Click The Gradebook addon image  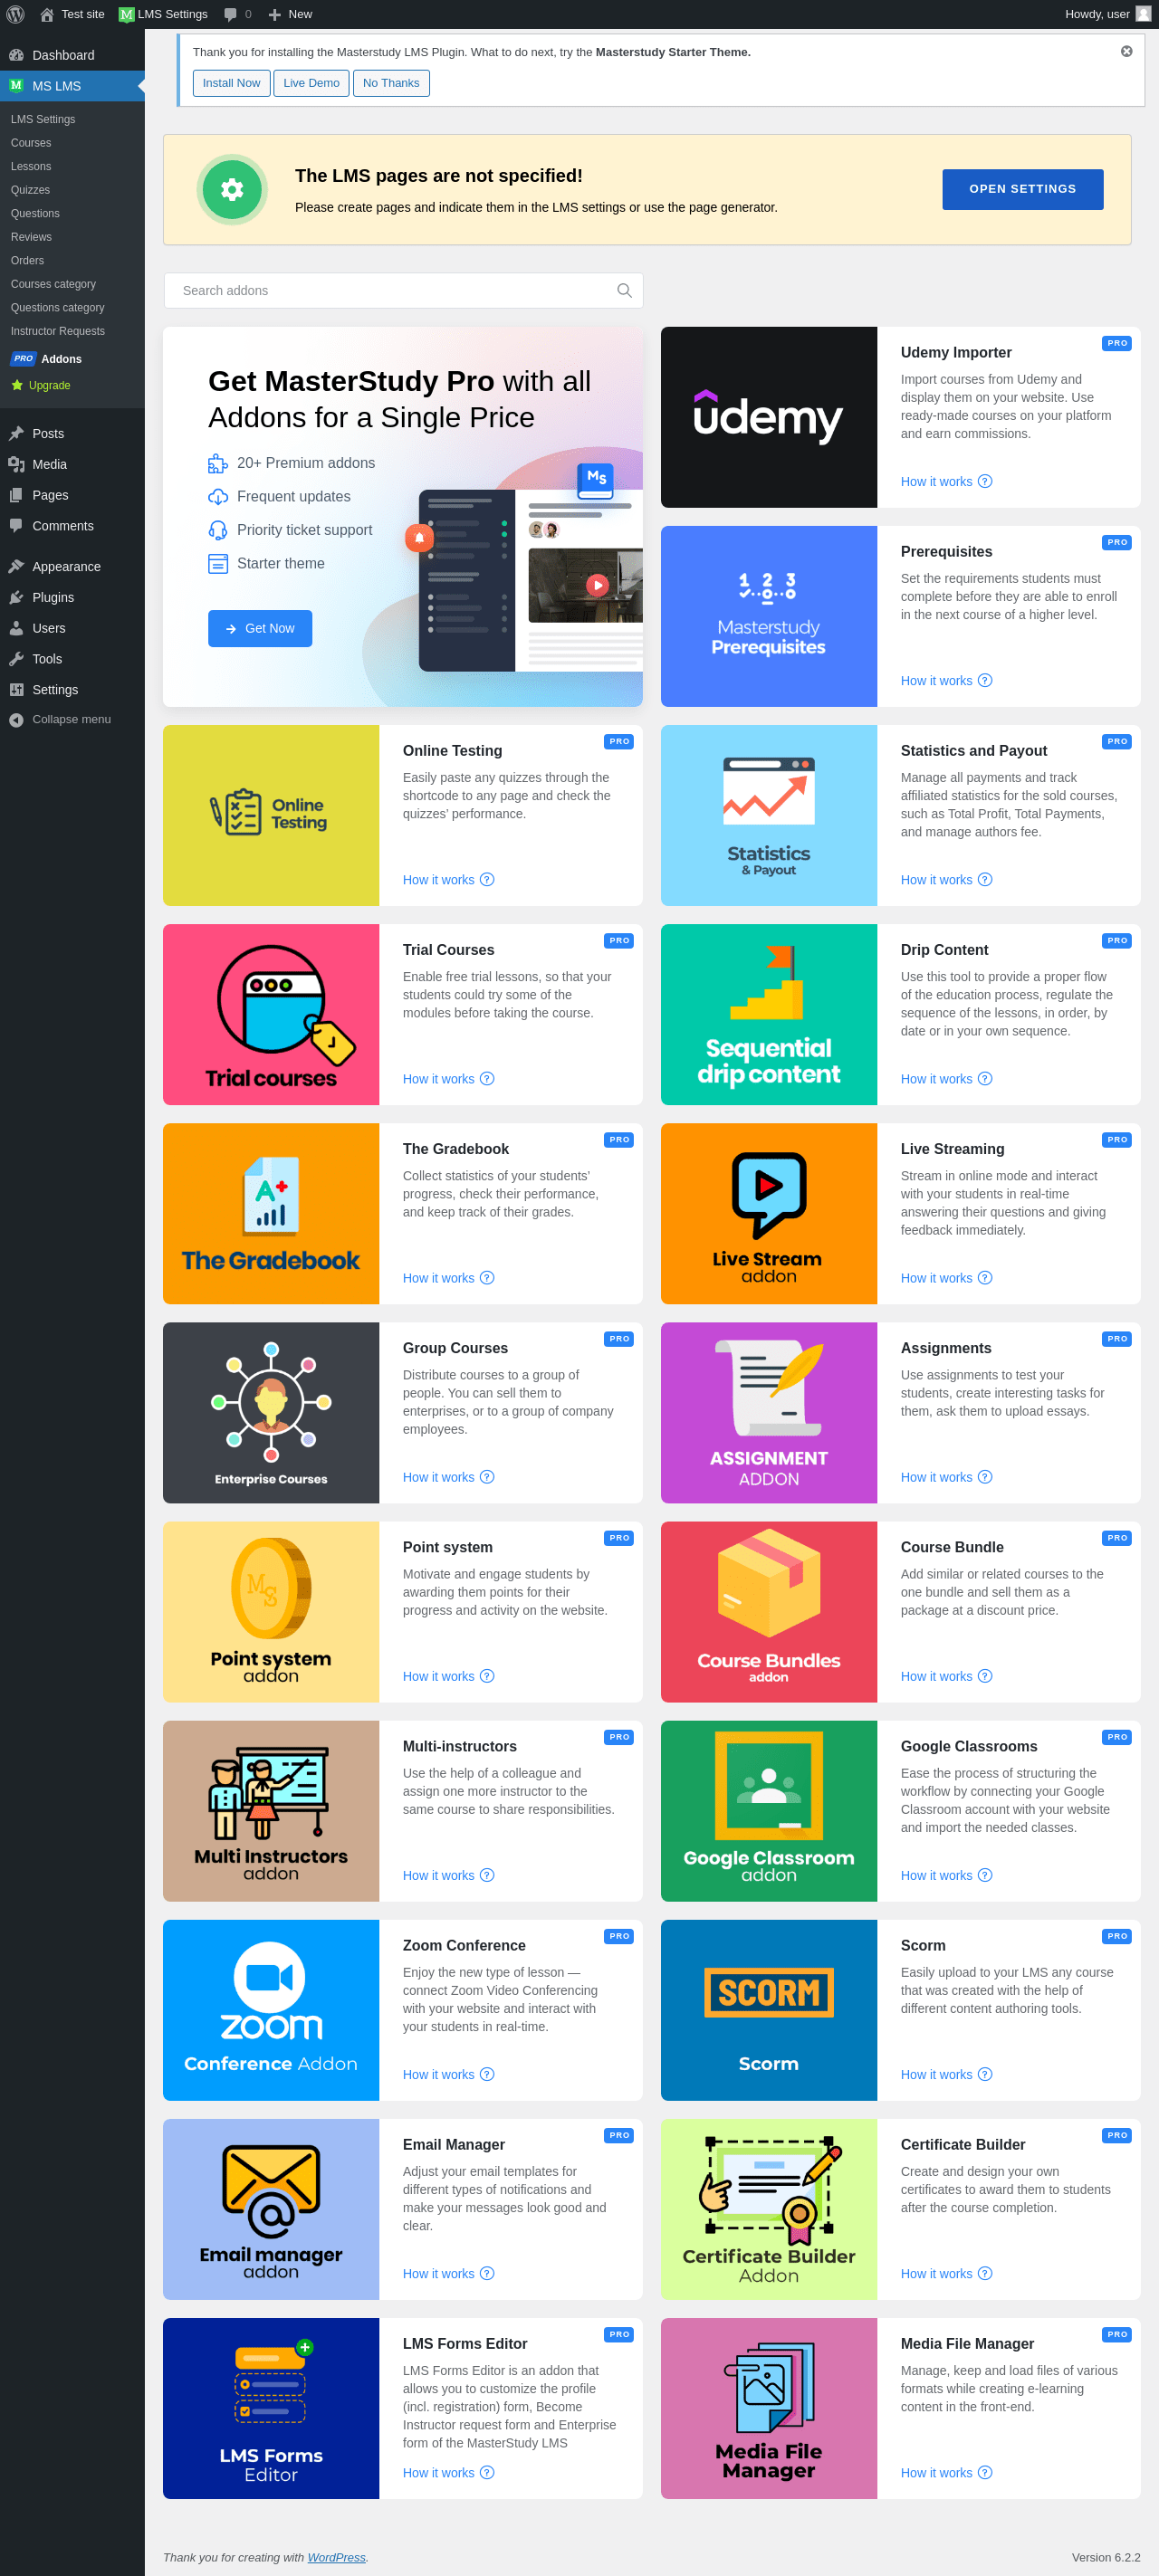(271, 1213)
